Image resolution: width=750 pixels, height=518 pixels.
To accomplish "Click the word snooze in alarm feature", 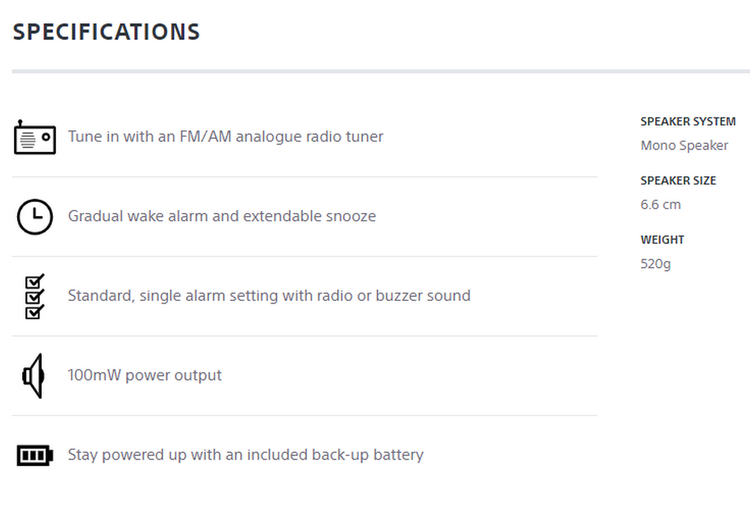I will coord(349,216).
